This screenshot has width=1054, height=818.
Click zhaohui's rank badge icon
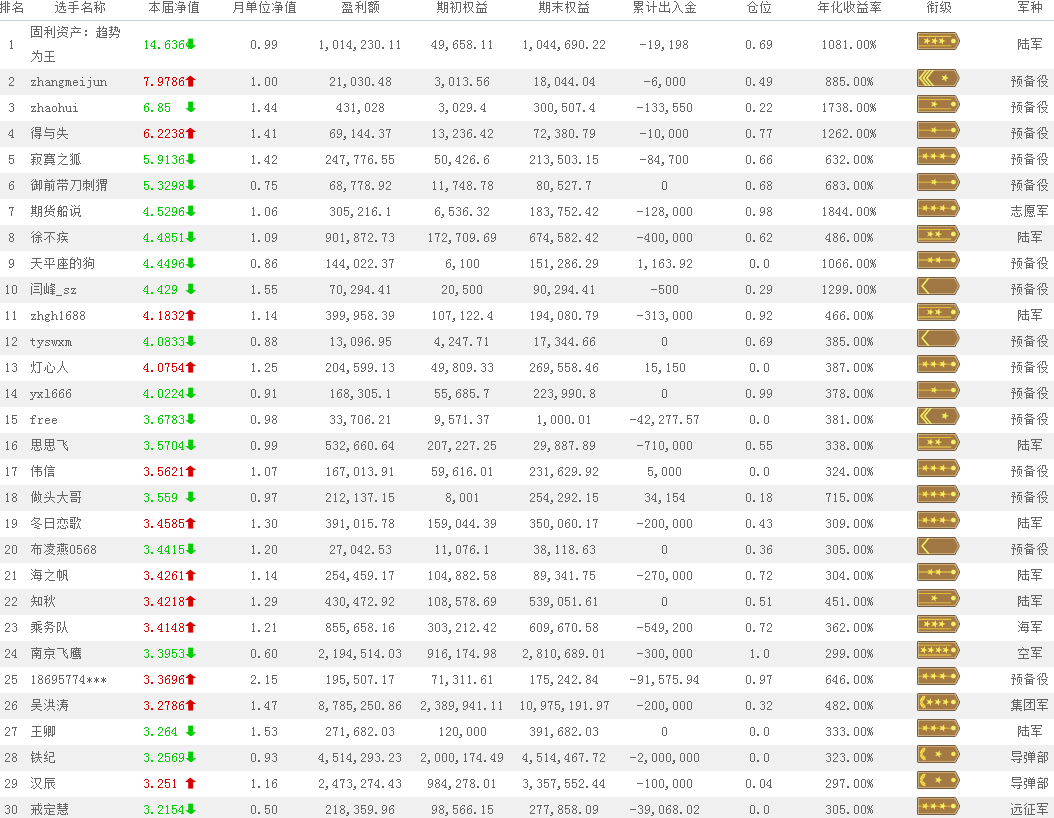click(938, 105)
